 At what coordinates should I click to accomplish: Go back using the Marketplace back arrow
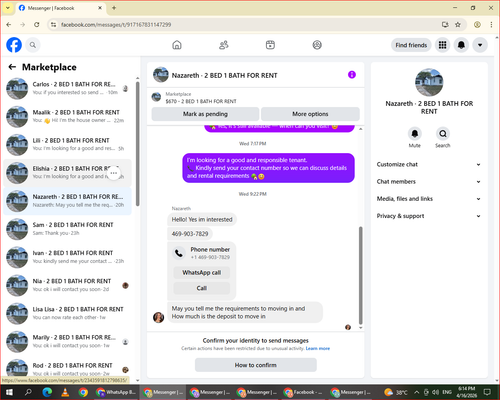tap(12, 67)
